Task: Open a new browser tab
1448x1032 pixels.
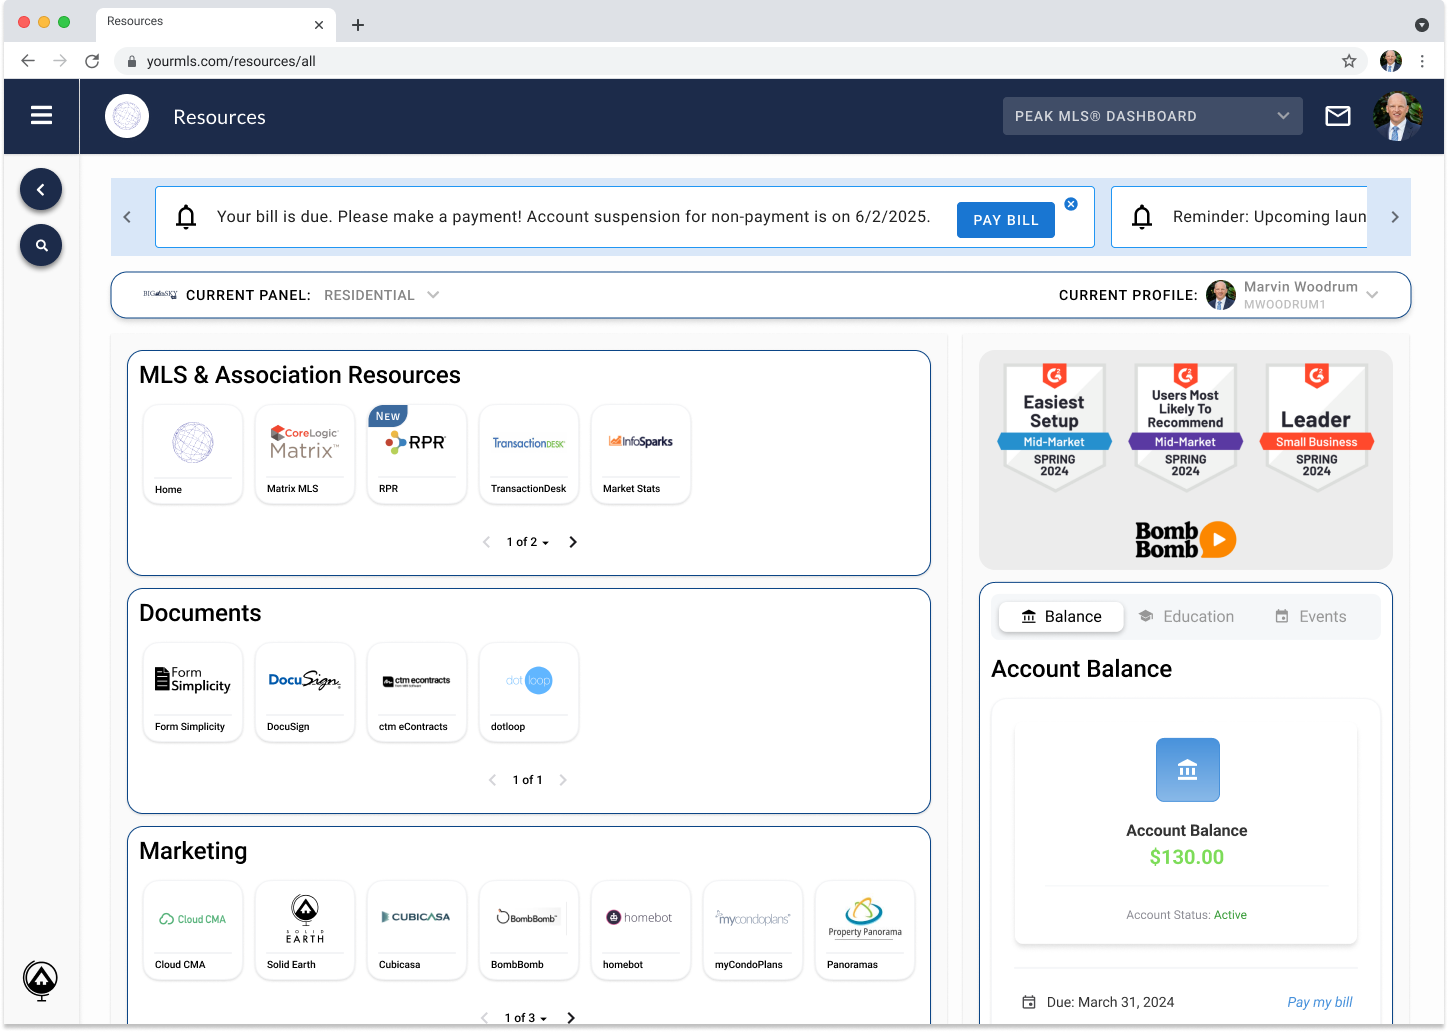Action: [358, 25]
